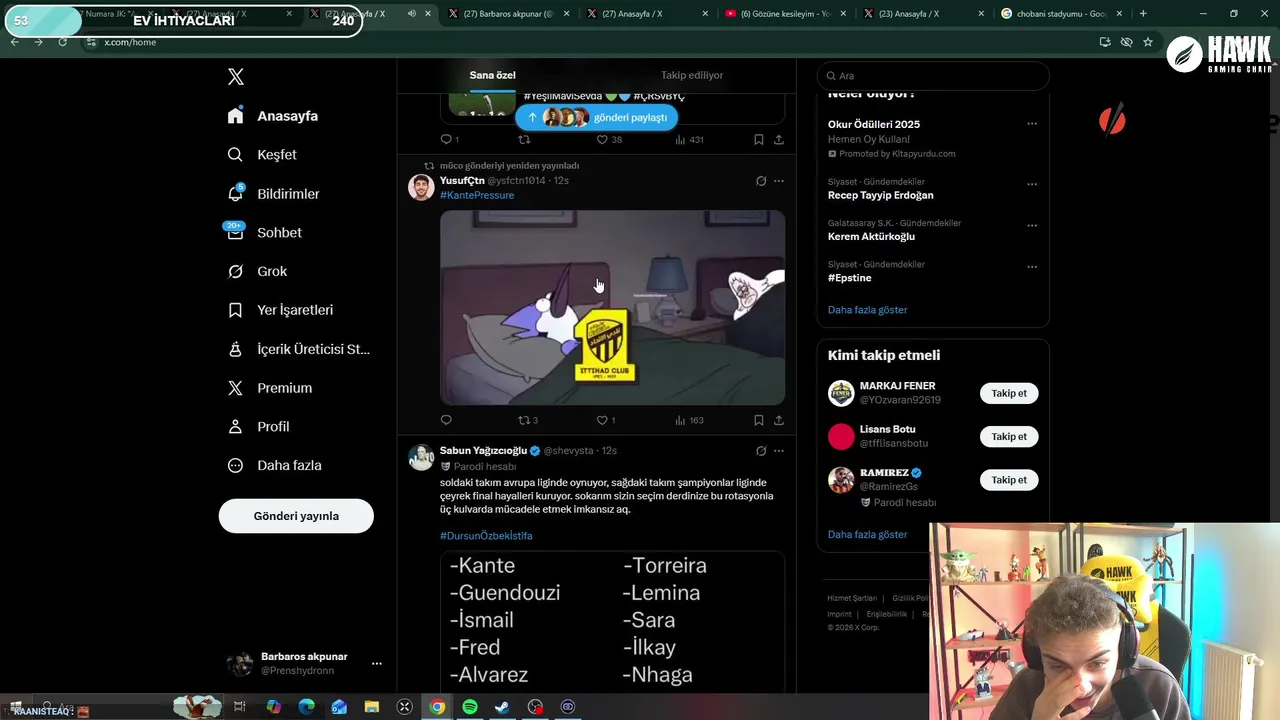Repost the YusufÇtn post
The image size is (1280, 720).
pos(528,420)
